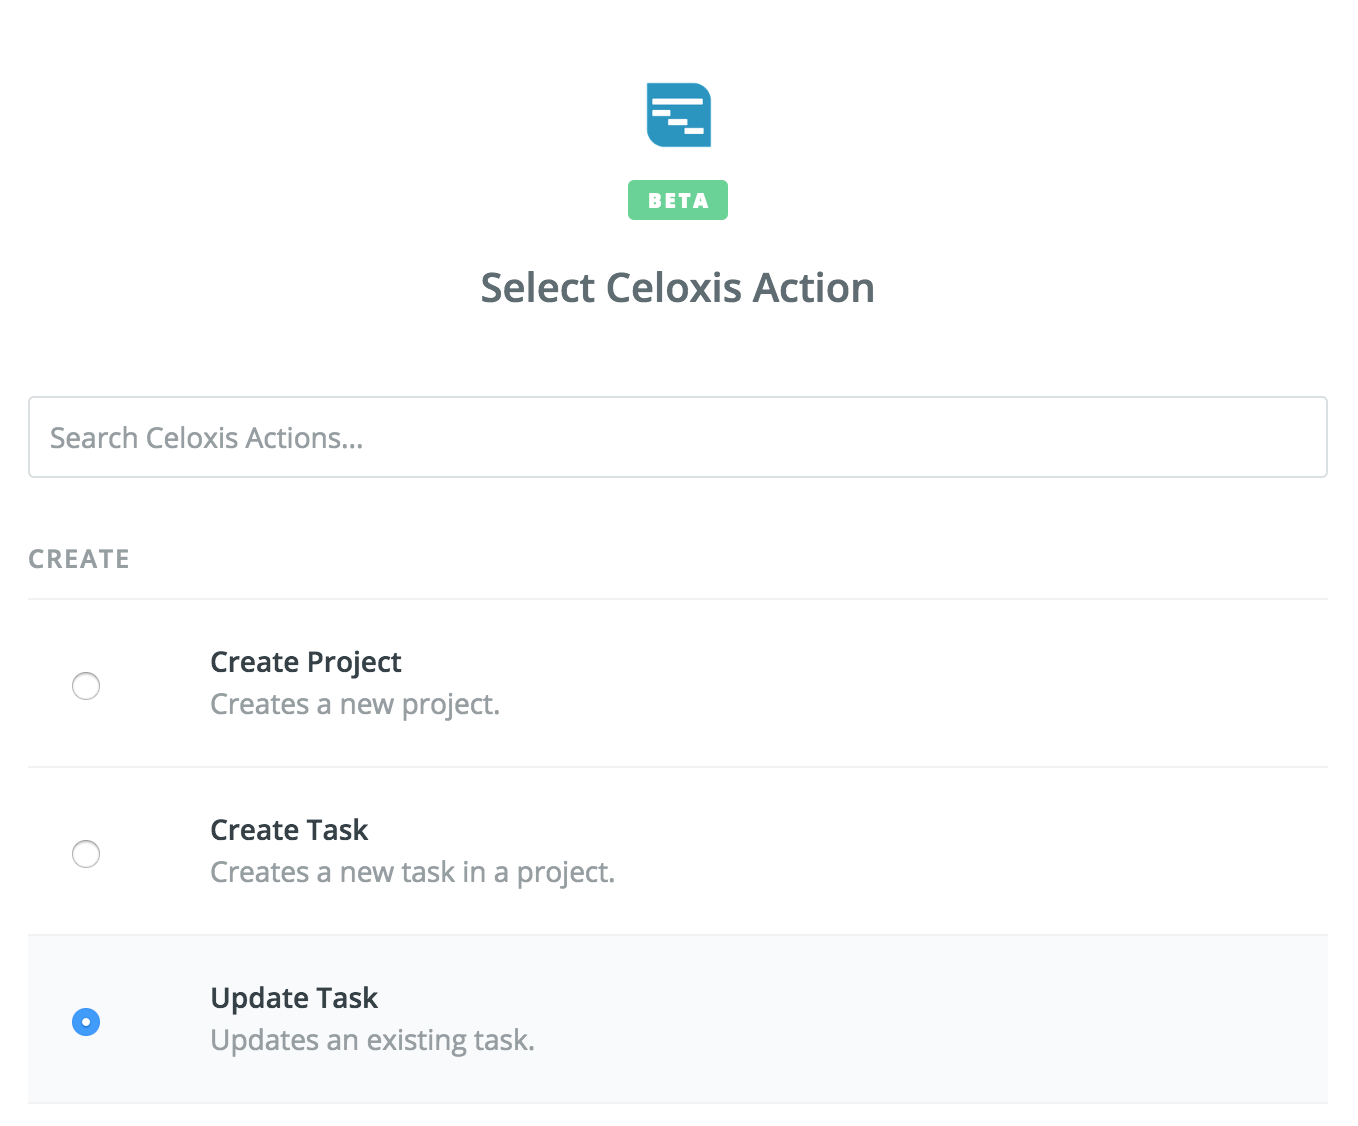Click the 'Search Celoxis Actions...' placeholder text

[206, 438]
